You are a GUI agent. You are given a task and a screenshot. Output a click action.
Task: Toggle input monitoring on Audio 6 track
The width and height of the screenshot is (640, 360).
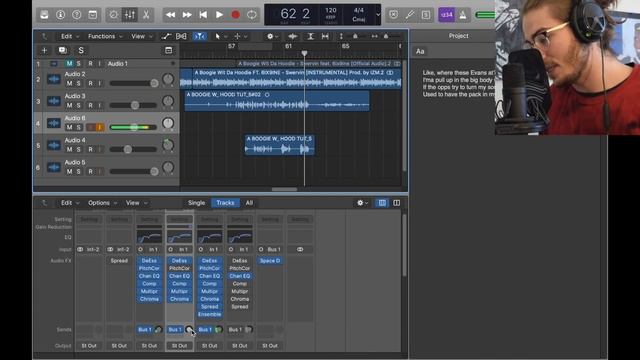[x=99, y=127]
